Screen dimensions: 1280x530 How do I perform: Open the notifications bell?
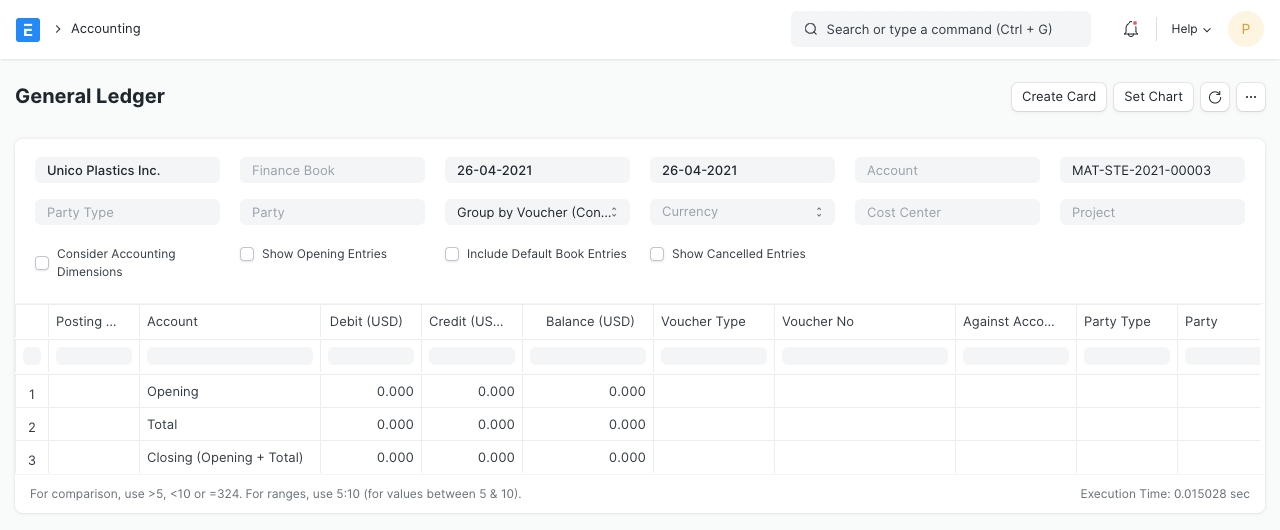tap(1131, 29)
